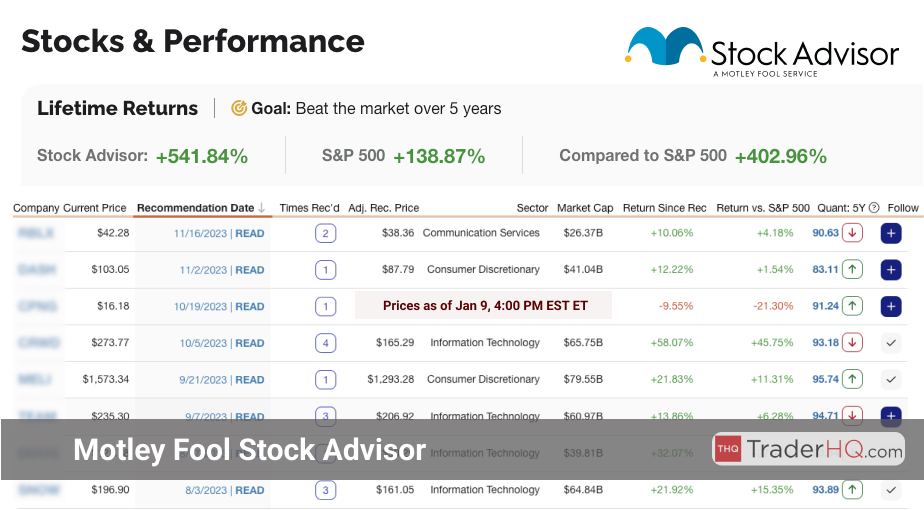
Task: Sort table by Return Since Rec header
Action: [x=665, y=208]
